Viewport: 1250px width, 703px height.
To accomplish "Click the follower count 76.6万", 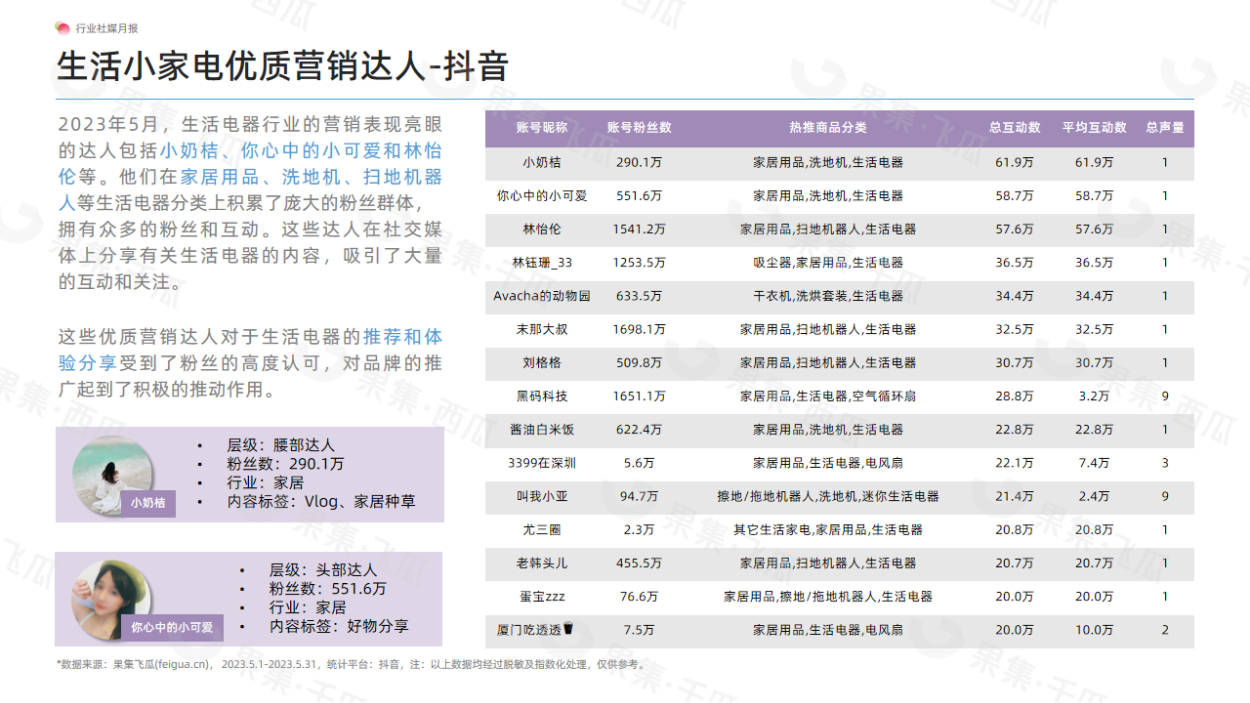I will pos(639,597).
